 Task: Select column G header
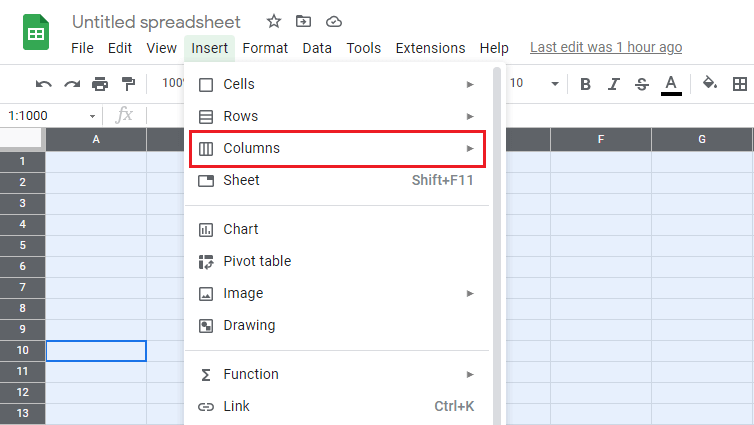tap(702, 139)
